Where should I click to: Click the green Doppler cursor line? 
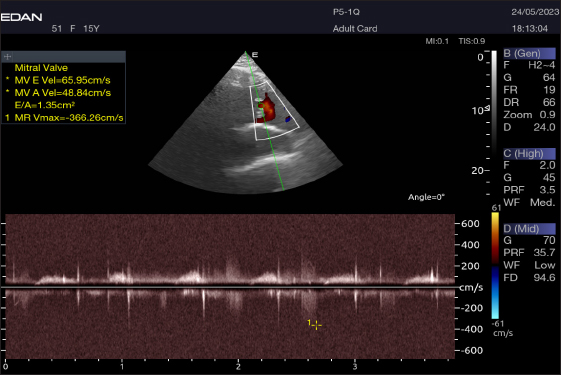(264, 121)
